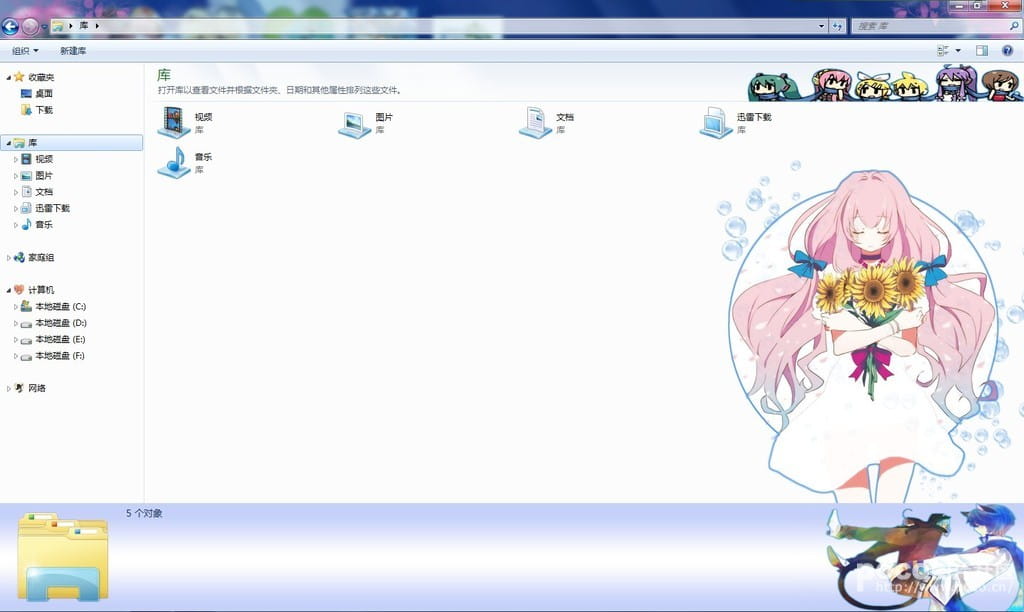Open the address bar previous locations dropdown

(x=821, y=26)
